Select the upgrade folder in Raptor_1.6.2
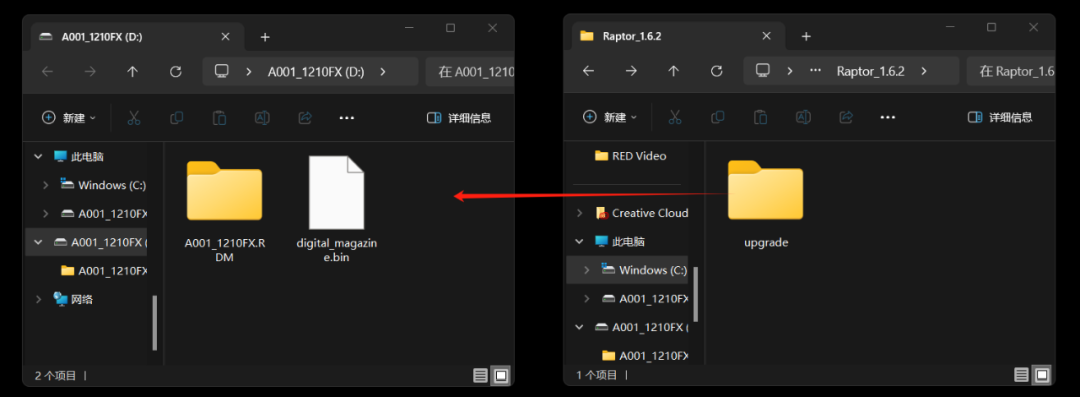The height and width of the screenshot is (397, 1080). pos(766,204)
